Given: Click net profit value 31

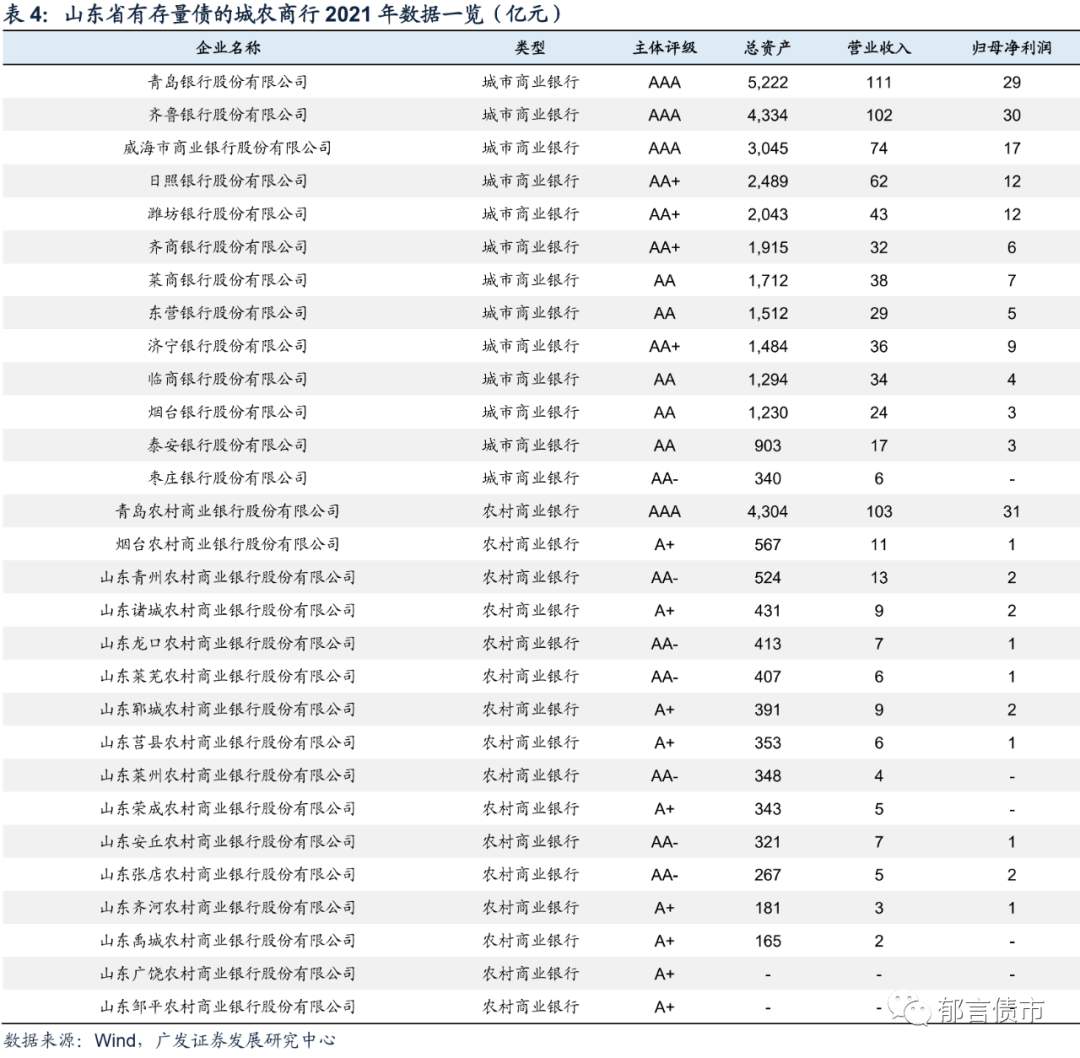Looking at the screenshot, I should coord(1011,512).
